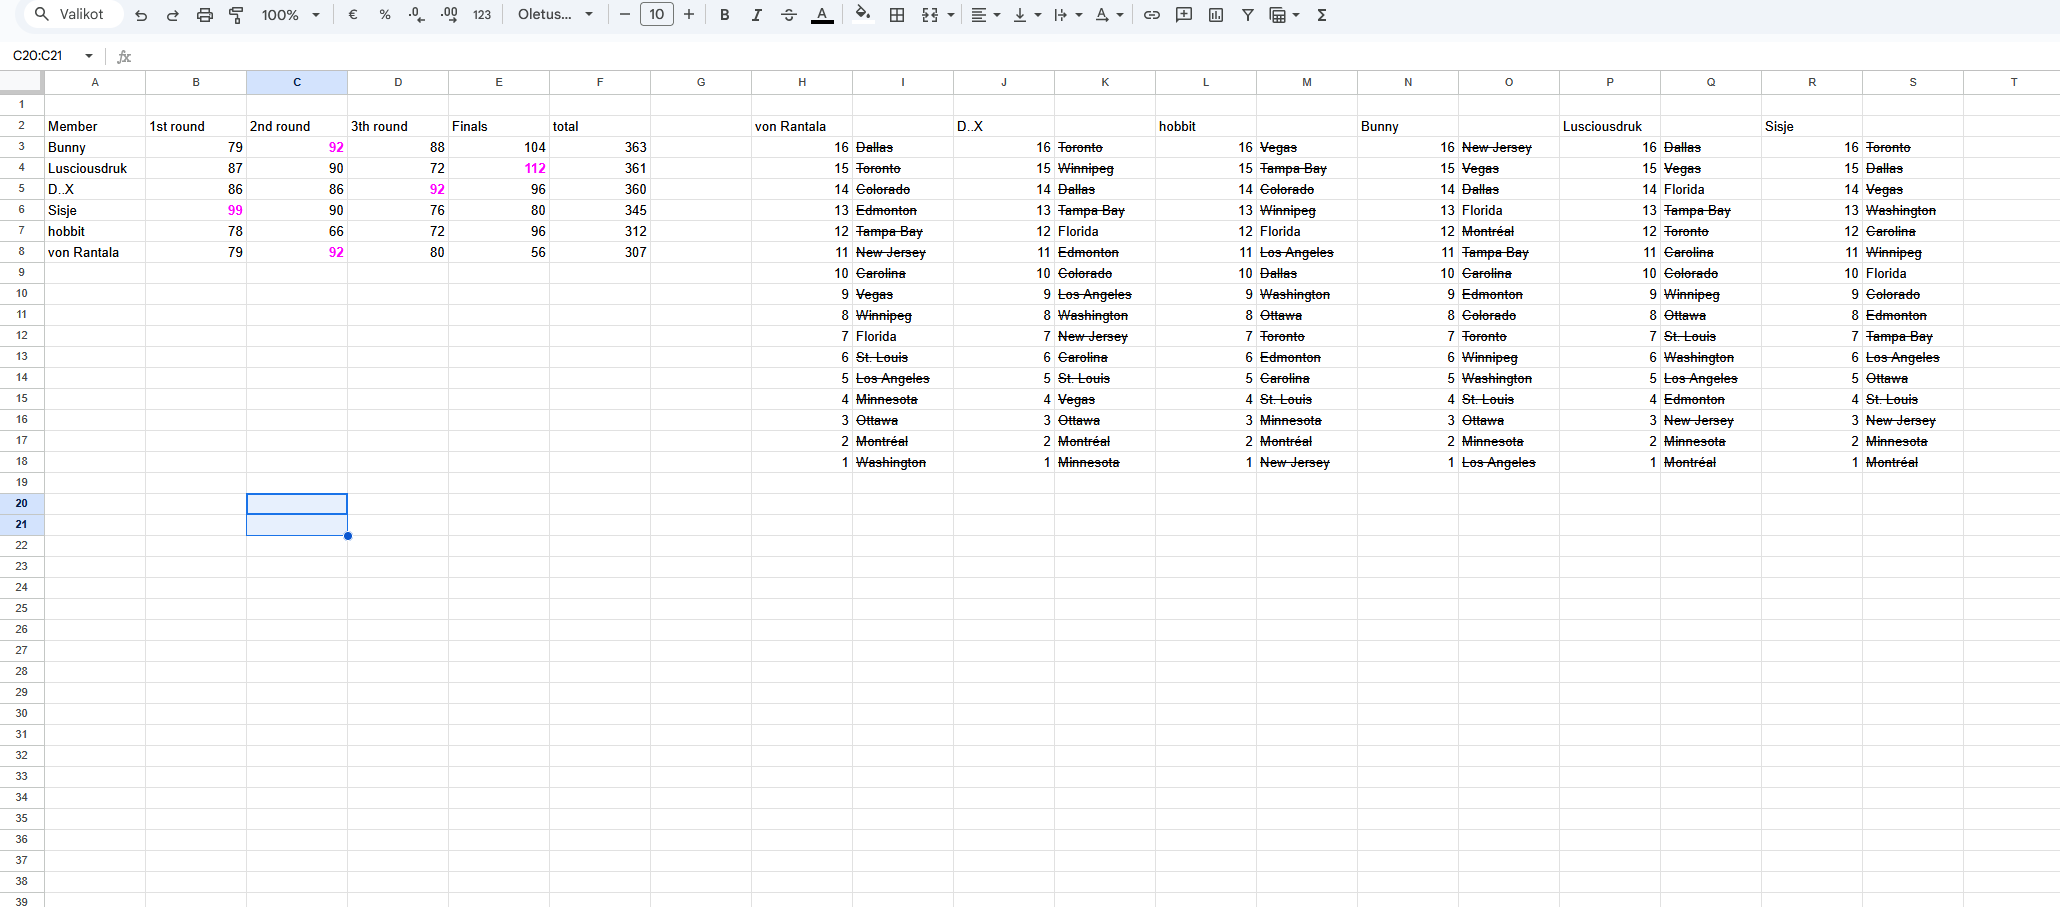Select row 20 header

pyautogui.click(x=22, y=503)
